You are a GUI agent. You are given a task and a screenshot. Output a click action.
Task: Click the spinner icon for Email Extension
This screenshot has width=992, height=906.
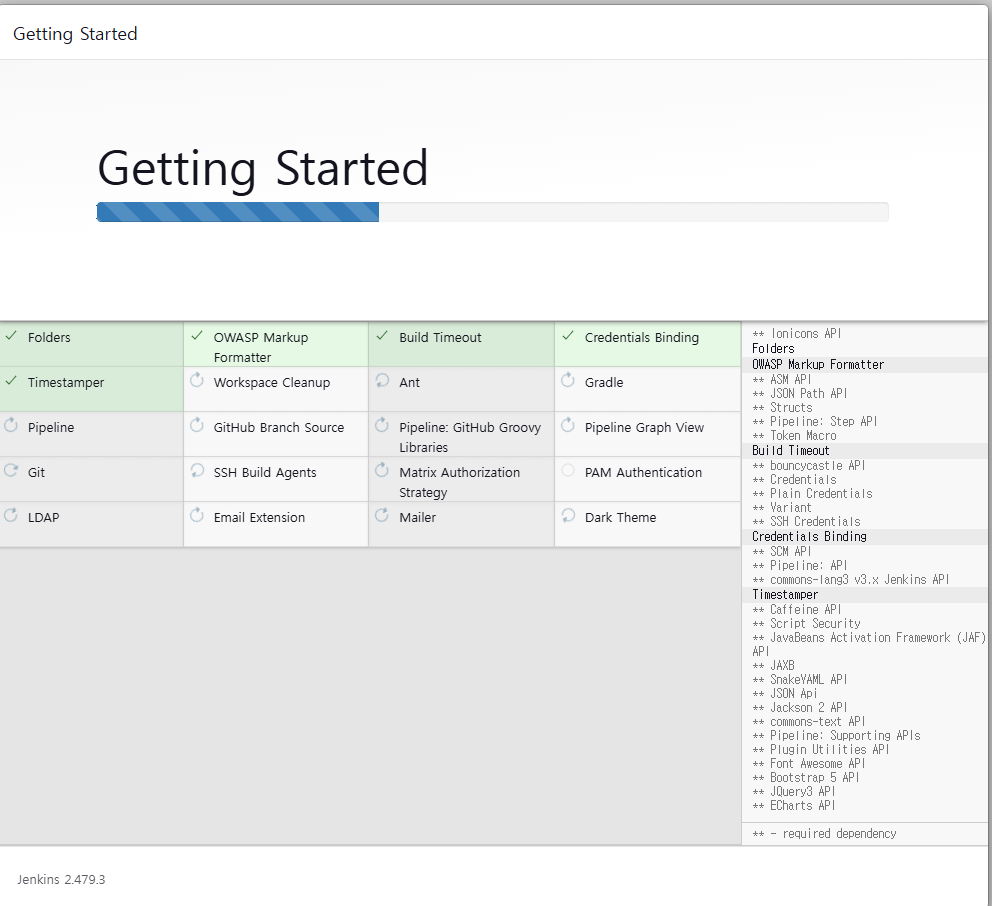click(x=197, y=515)
